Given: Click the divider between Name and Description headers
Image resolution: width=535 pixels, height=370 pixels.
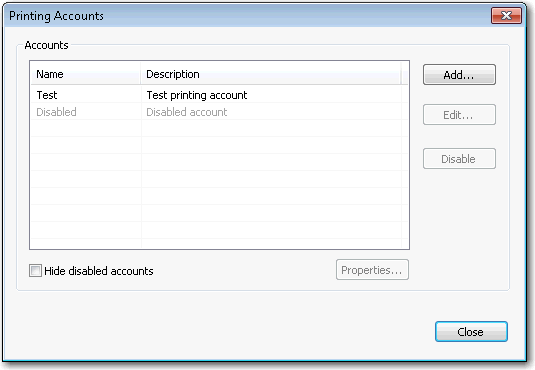Looking at the screenshot, I should (x=141, y=74).
